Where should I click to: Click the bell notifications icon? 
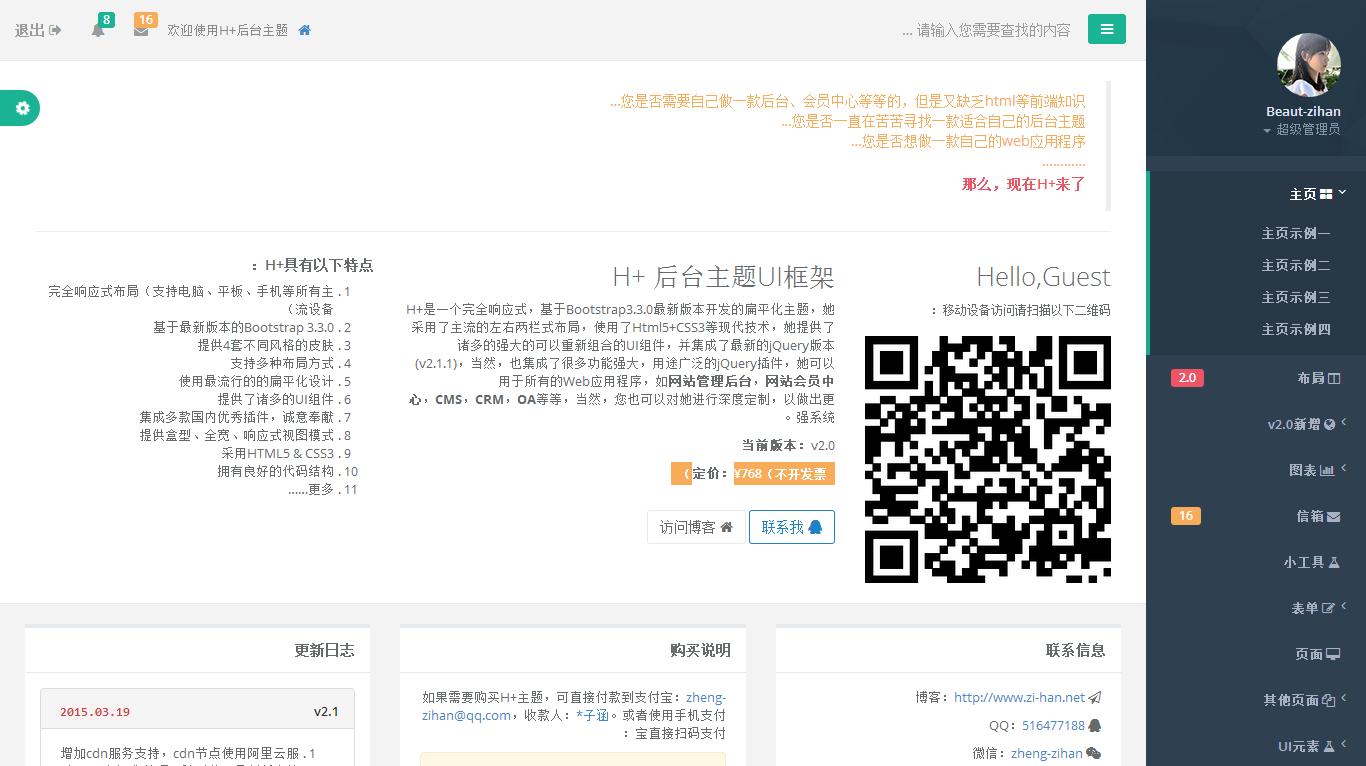point(98,30)
